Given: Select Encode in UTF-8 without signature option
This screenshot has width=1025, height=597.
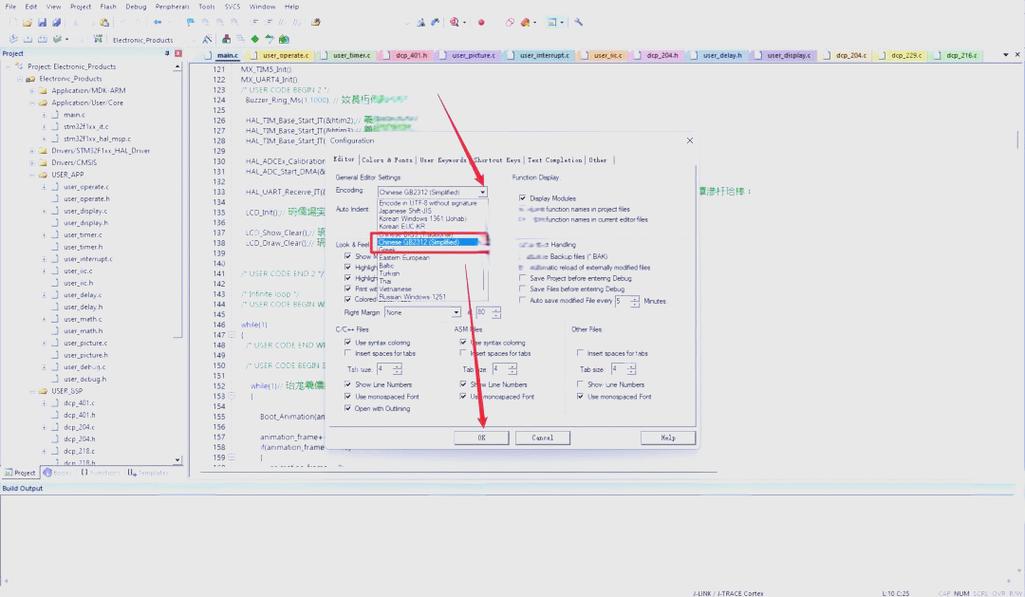Looking at the screenshot, I should pos(428,203).
